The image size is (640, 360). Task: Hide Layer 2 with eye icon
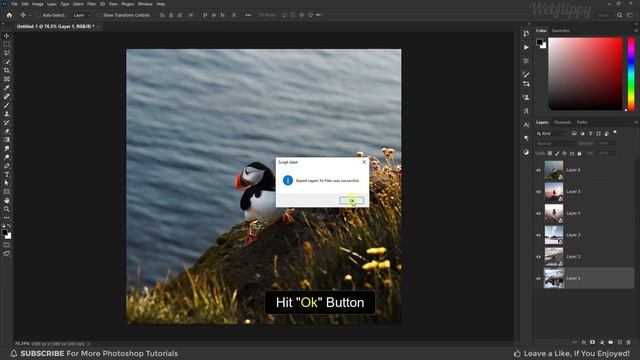tap(538, 257)
